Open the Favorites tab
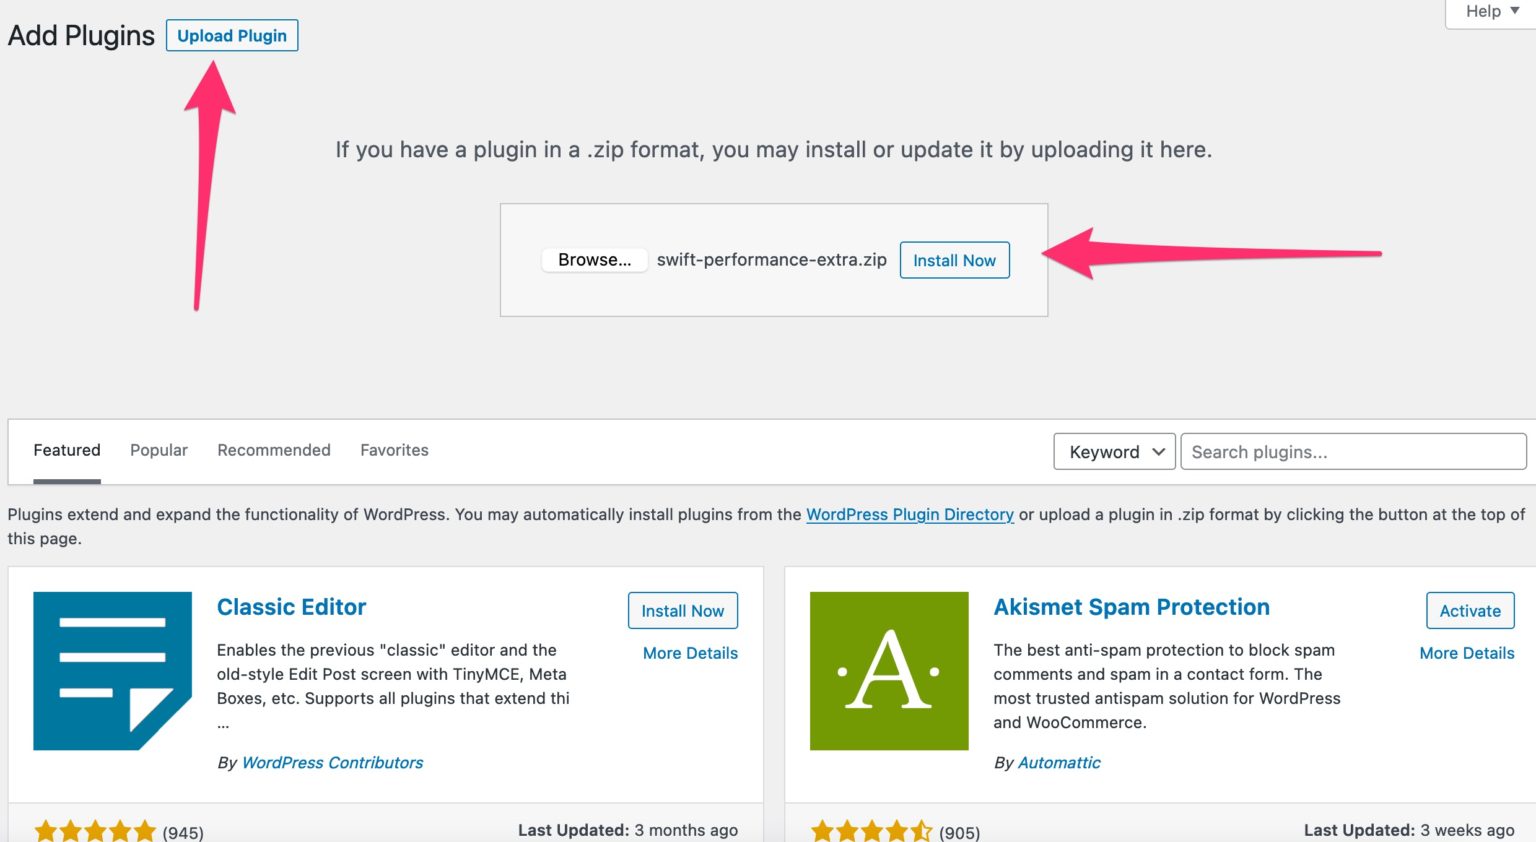The height and width of the screenshot is (842, 1536). point(394,450)
